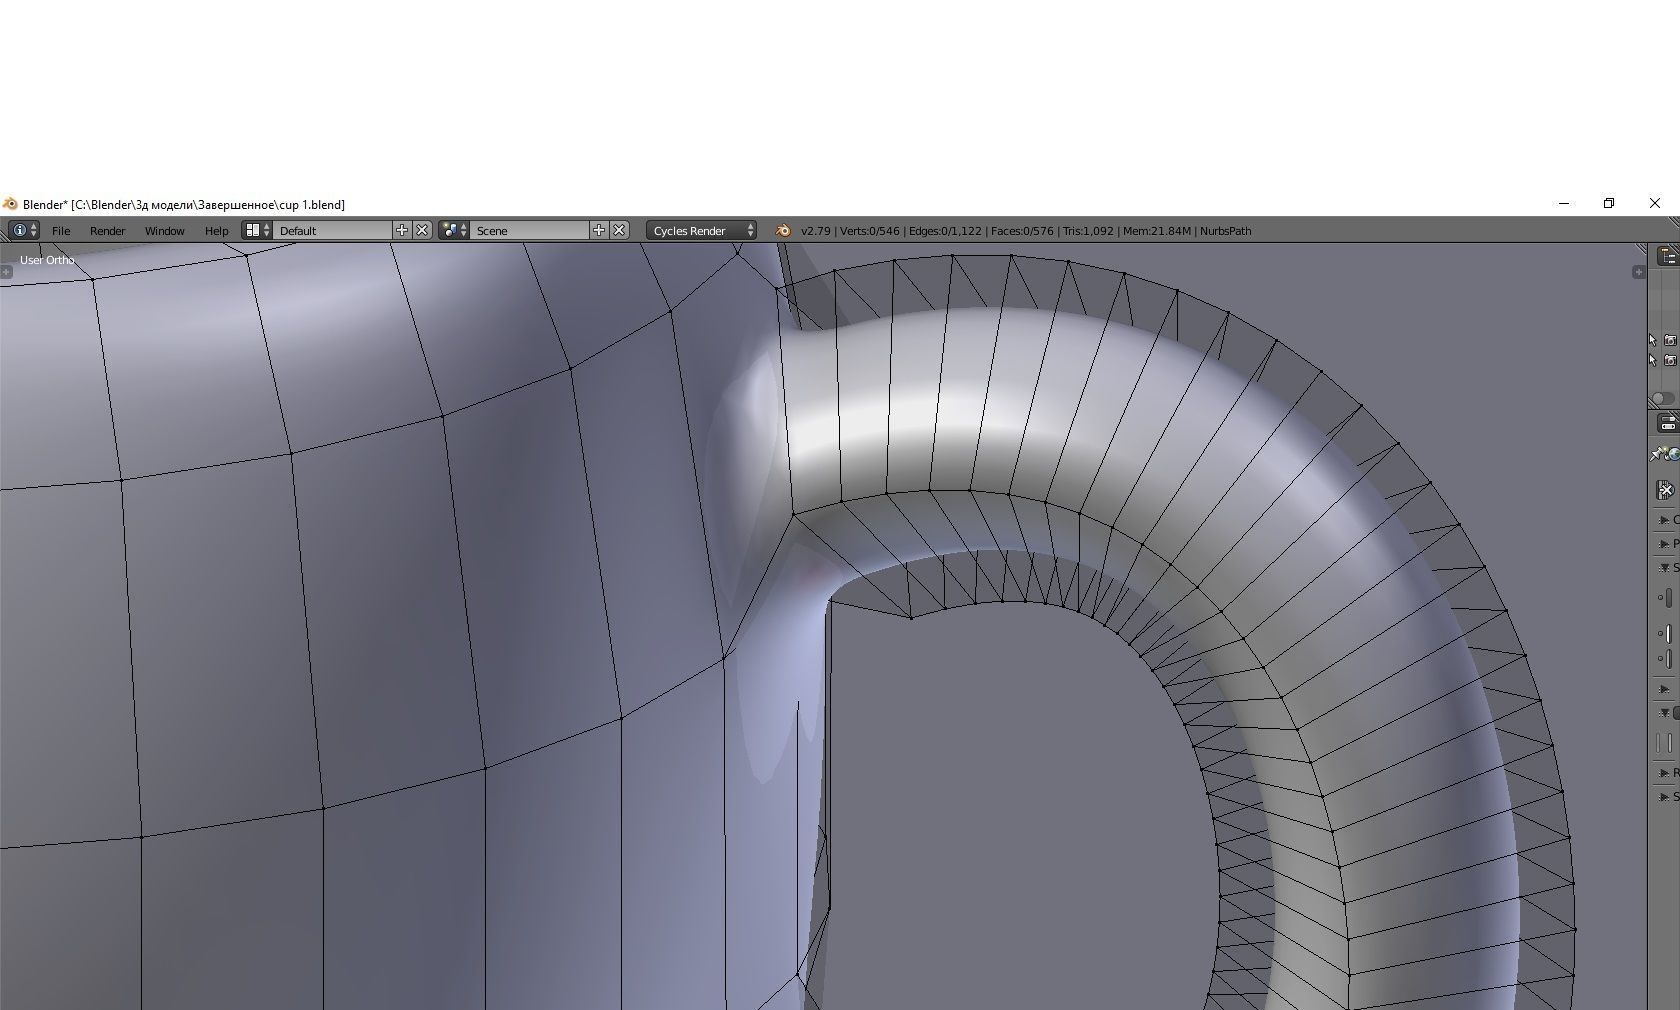This screenshot has height=1010, width=1680.
Task: Click the Outliner editor type icon
Action: [1668, 257]
